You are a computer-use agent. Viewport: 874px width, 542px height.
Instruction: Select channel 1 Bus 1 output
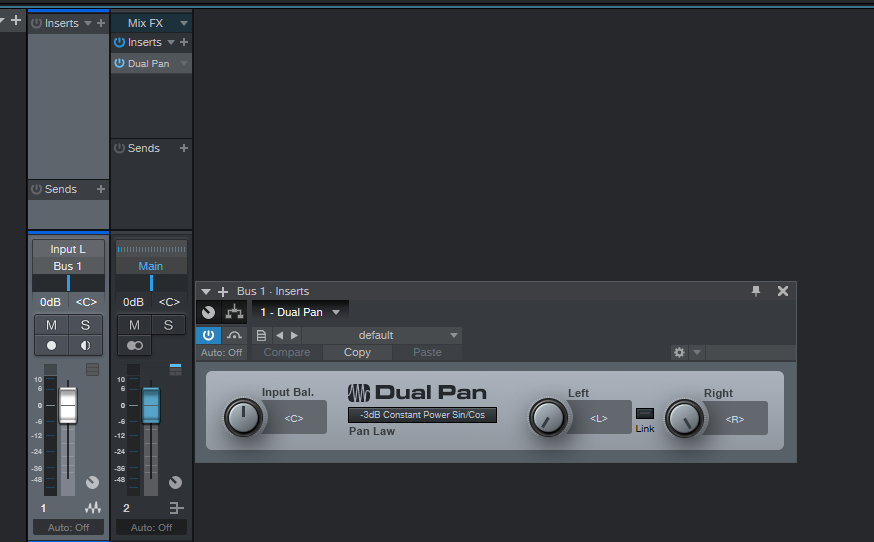click(68, 266)
